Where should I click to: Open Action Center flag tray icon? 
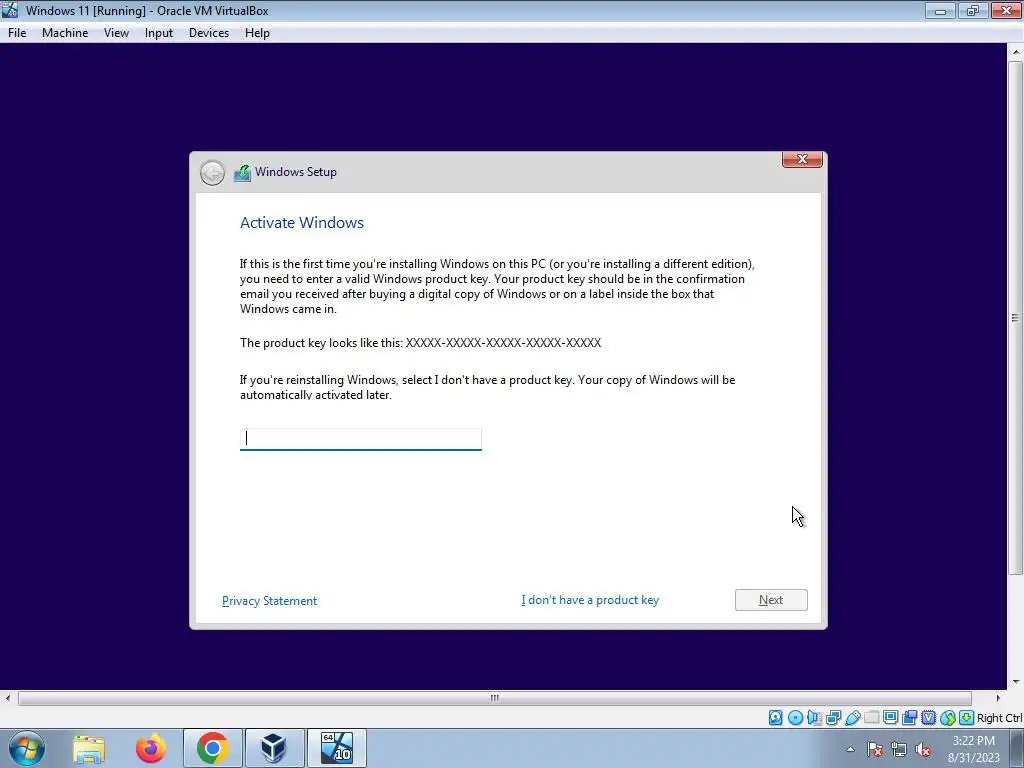pyautogui.click(x=875, y=749)
